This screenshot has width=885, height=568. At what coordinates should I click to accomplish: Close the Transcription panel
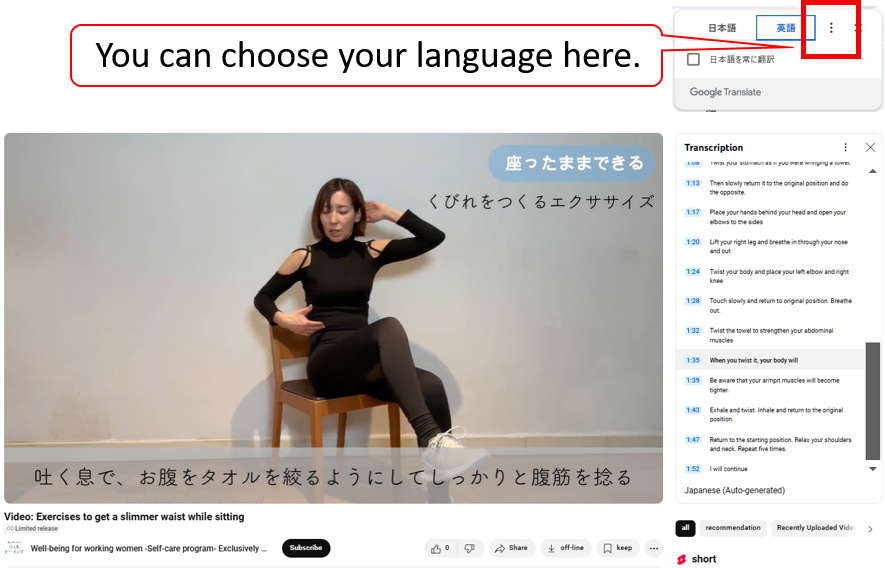coord(870,147)
